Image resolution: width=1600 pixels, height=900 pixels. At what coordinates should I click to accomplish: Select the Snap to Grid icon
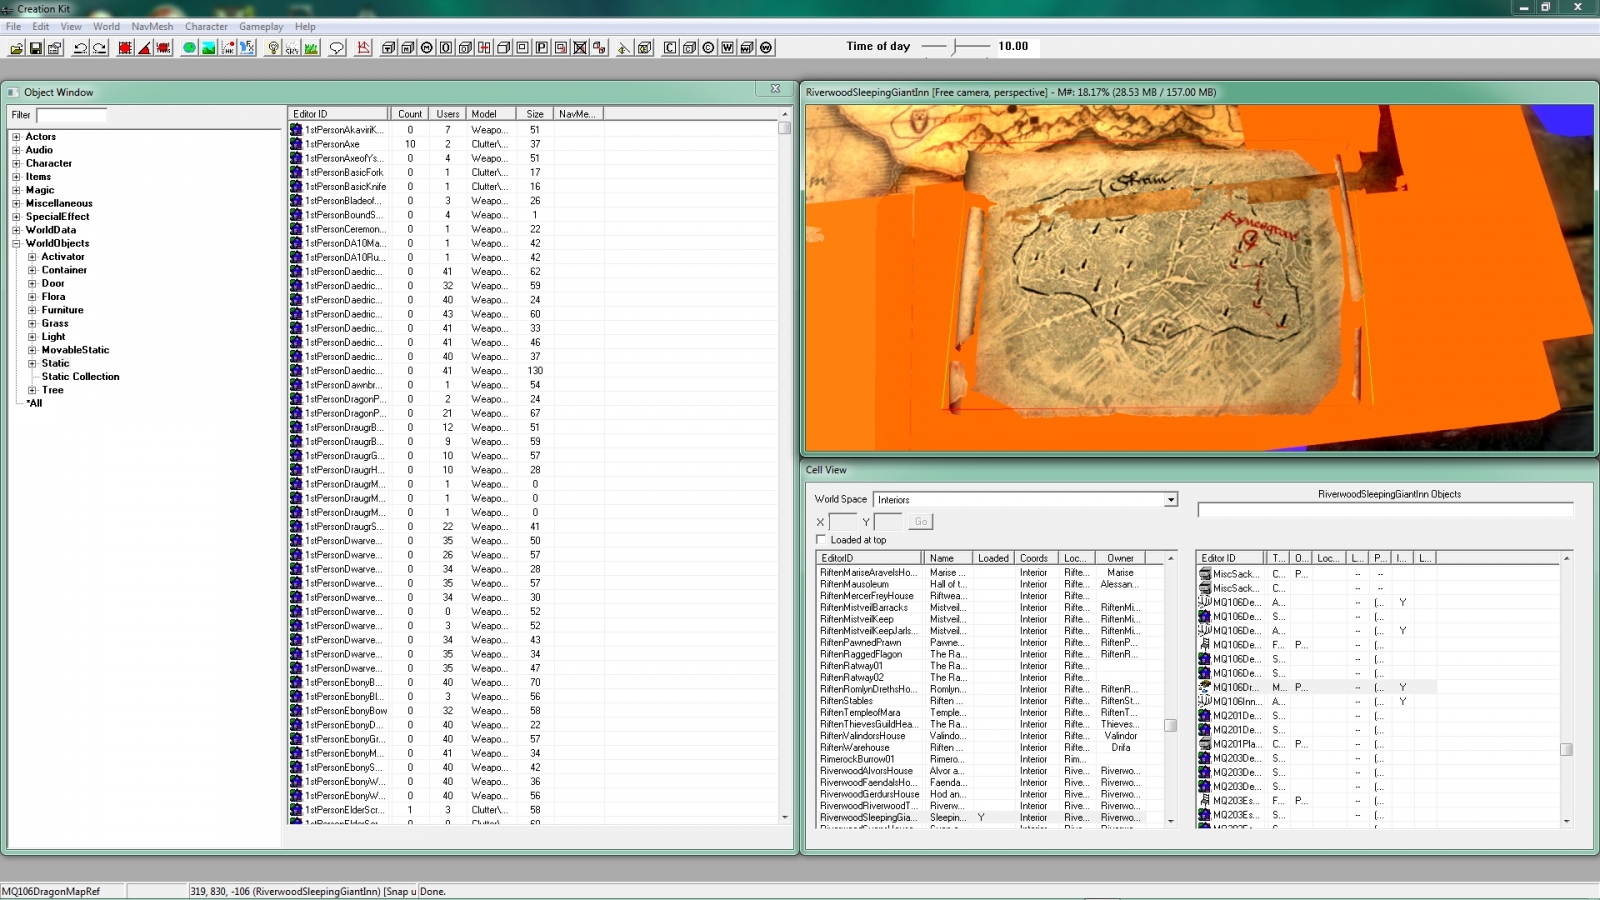click(124, 47)
